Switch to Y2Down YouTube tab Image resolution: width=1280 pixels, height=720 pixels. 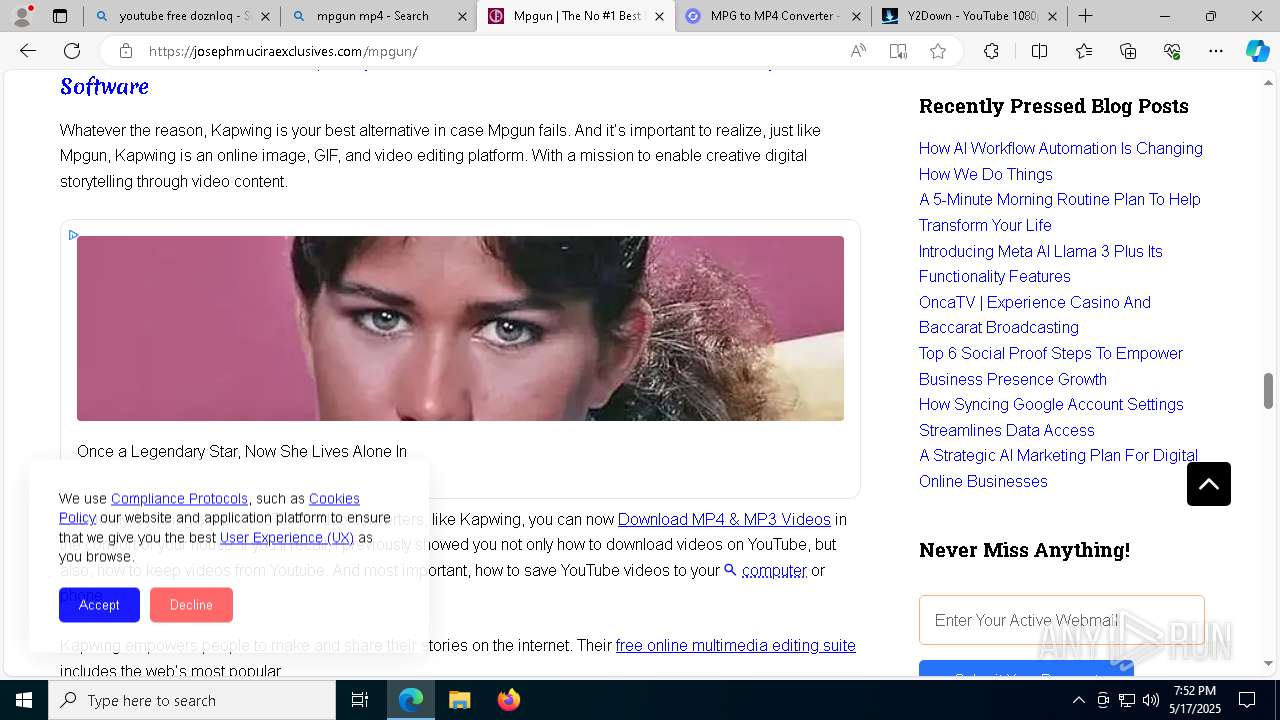pos(968,16)
